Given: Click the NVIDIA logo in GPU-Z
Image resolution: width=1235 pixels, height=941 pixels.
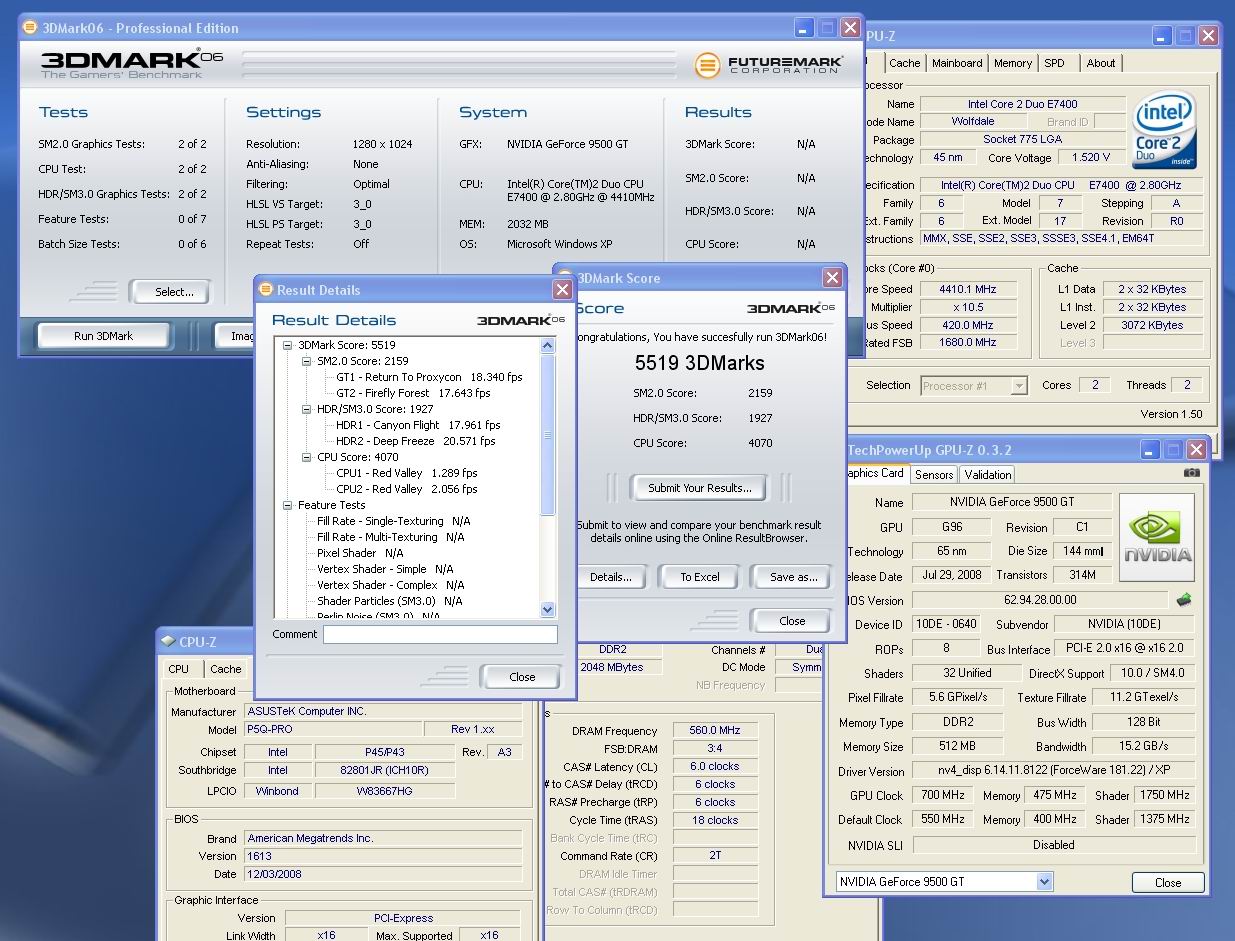Looking at the screenshot, I should click(x=1157, y=537).
